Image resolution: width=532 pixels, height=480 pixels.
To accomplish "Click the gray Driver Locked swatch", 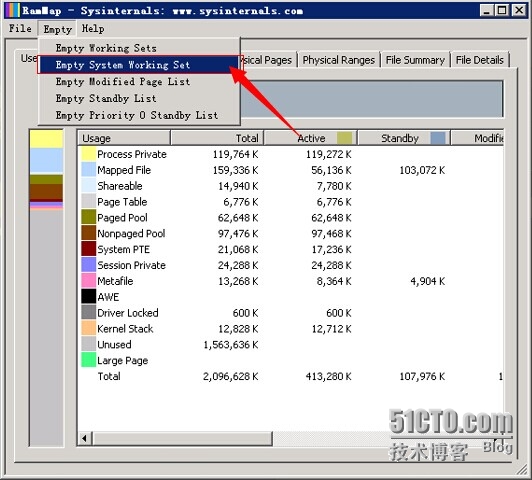I will [89, 313].
